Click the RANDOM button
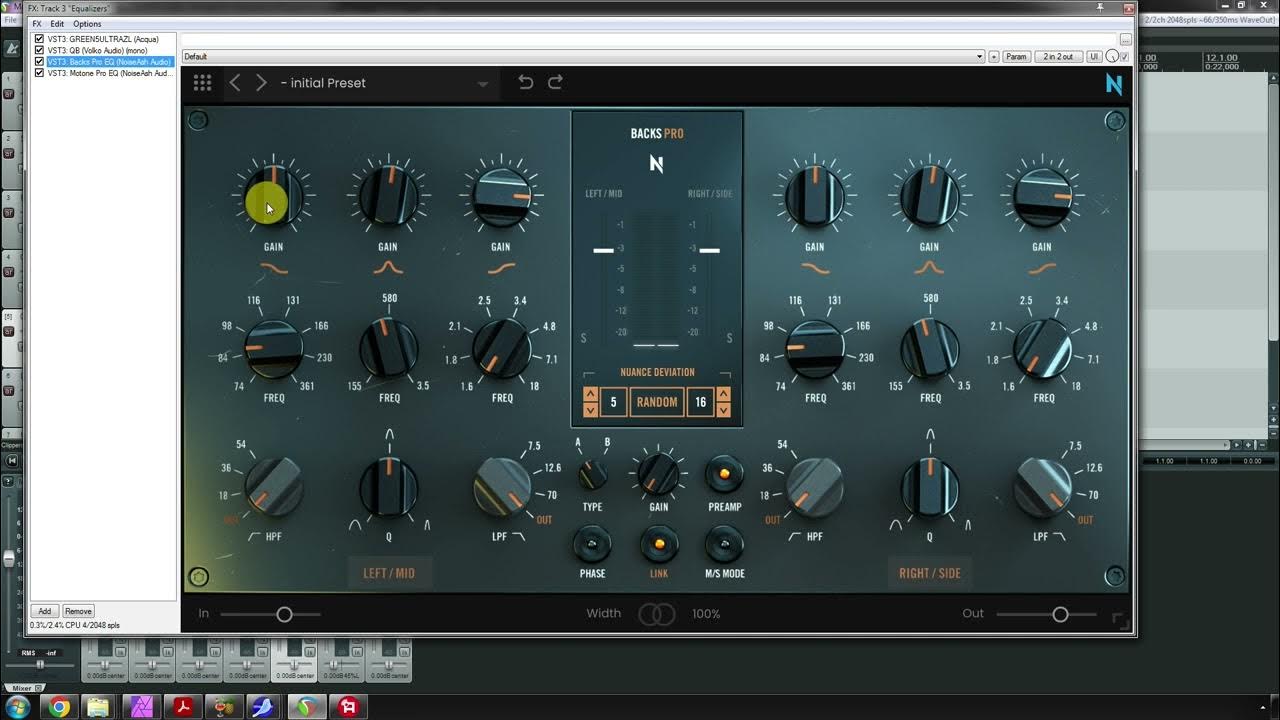This screenshot has width=1280, height=720. pyautogui.click(x=657, y=402)
